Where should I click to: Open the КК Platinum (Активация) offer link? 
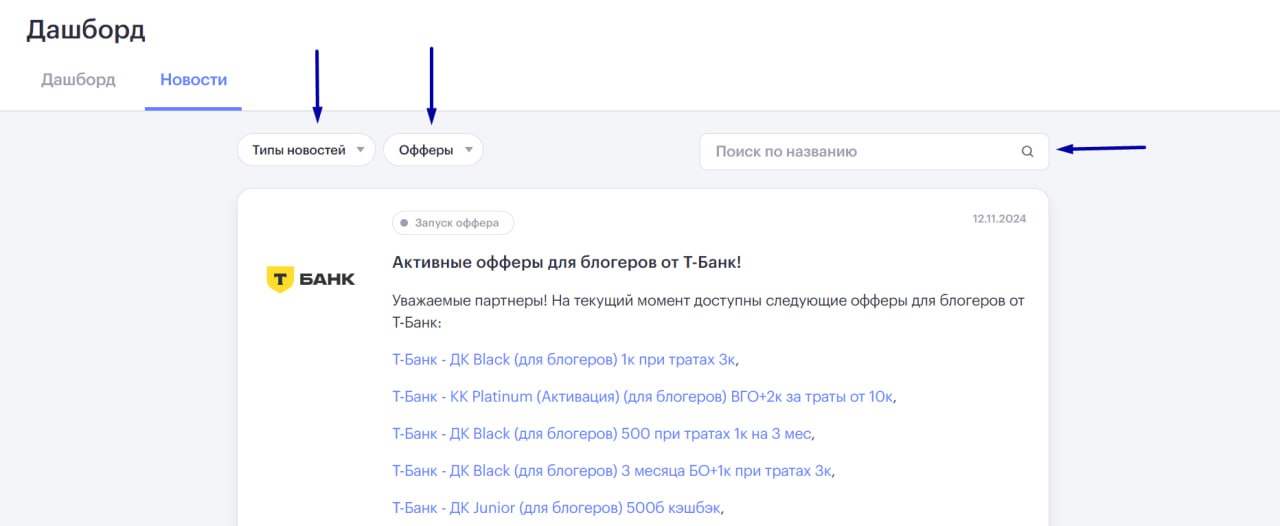[x=642, y=396]
